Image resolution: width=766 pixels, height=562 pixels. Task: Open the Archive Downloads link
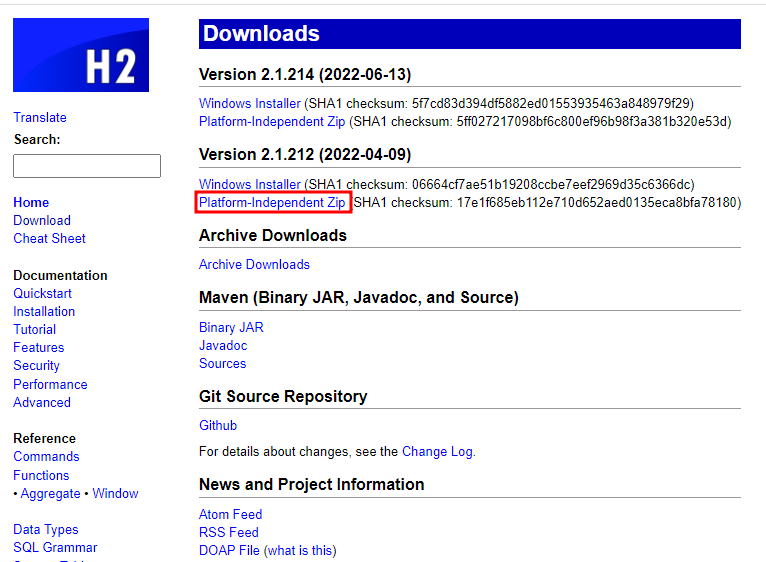(255, 264)
